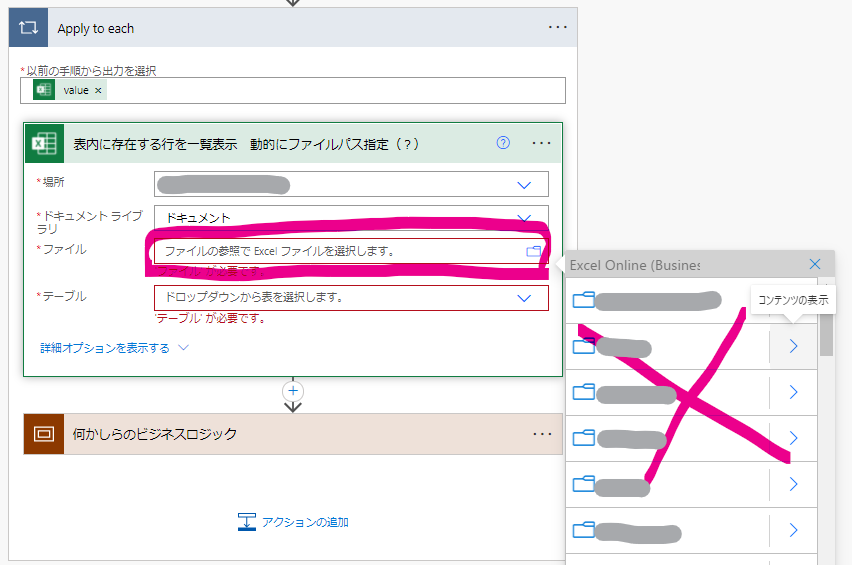Screen dimensions: 852x565
Task: Click the 以前の手順から出力を選択 field
Action: point(293,90)
